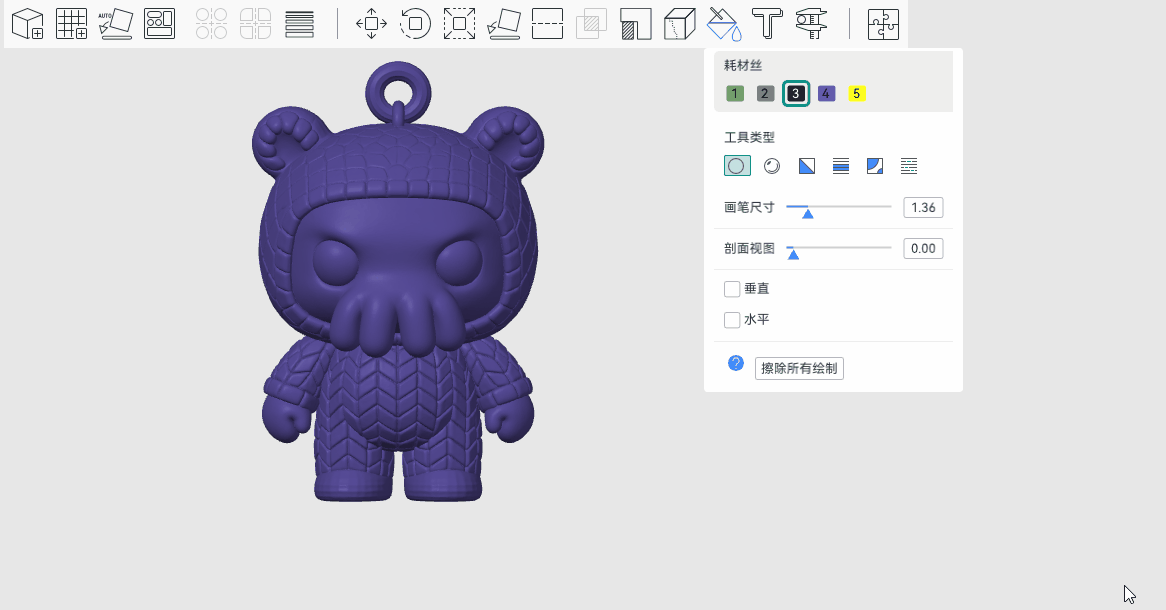Choose the Height range tool type

click(x=841, y=166)
